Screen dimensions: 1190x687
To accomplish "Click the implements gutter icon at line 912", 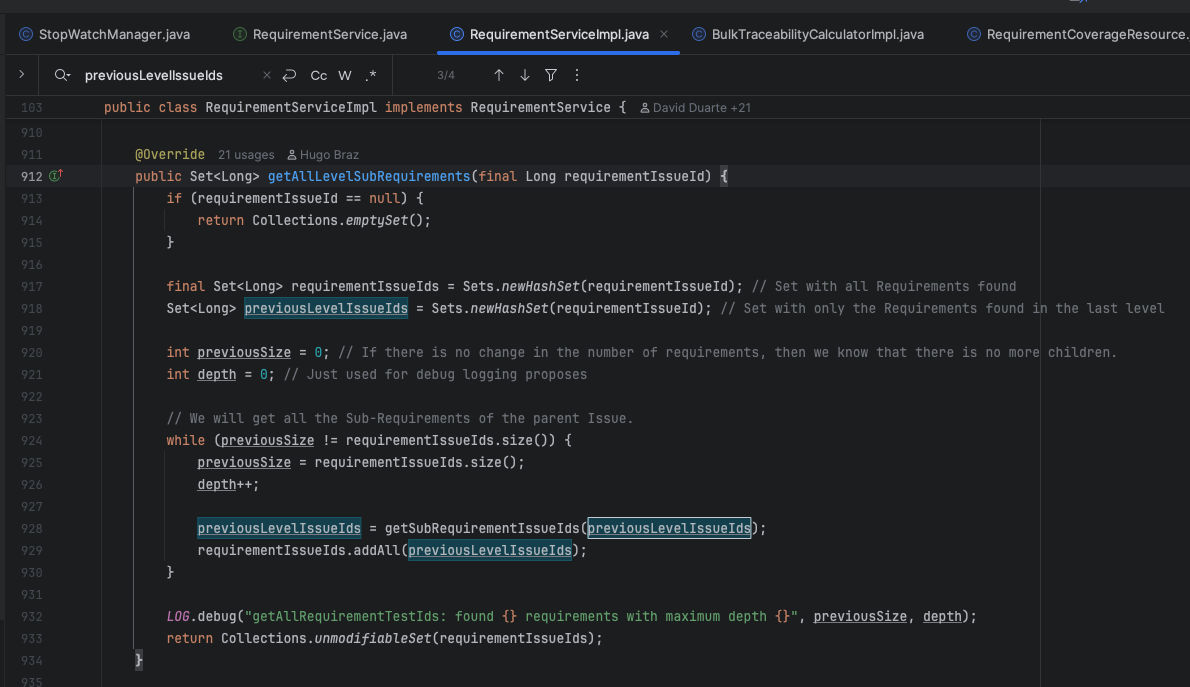I will (x=56, y=176).
